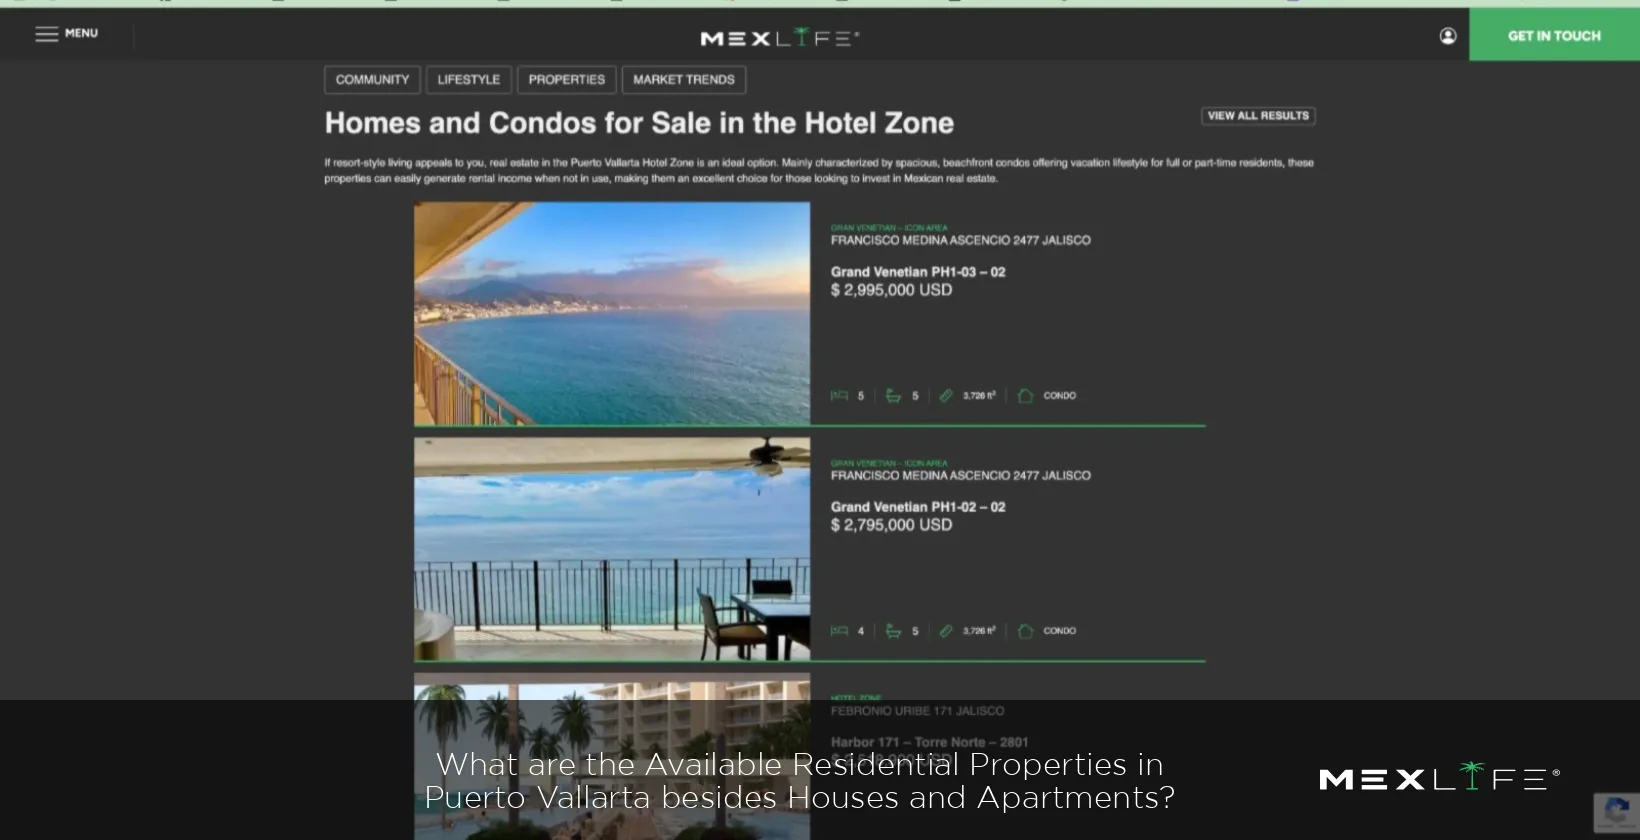Click the VIEW ALL RESULTS button

point(1258,116)
